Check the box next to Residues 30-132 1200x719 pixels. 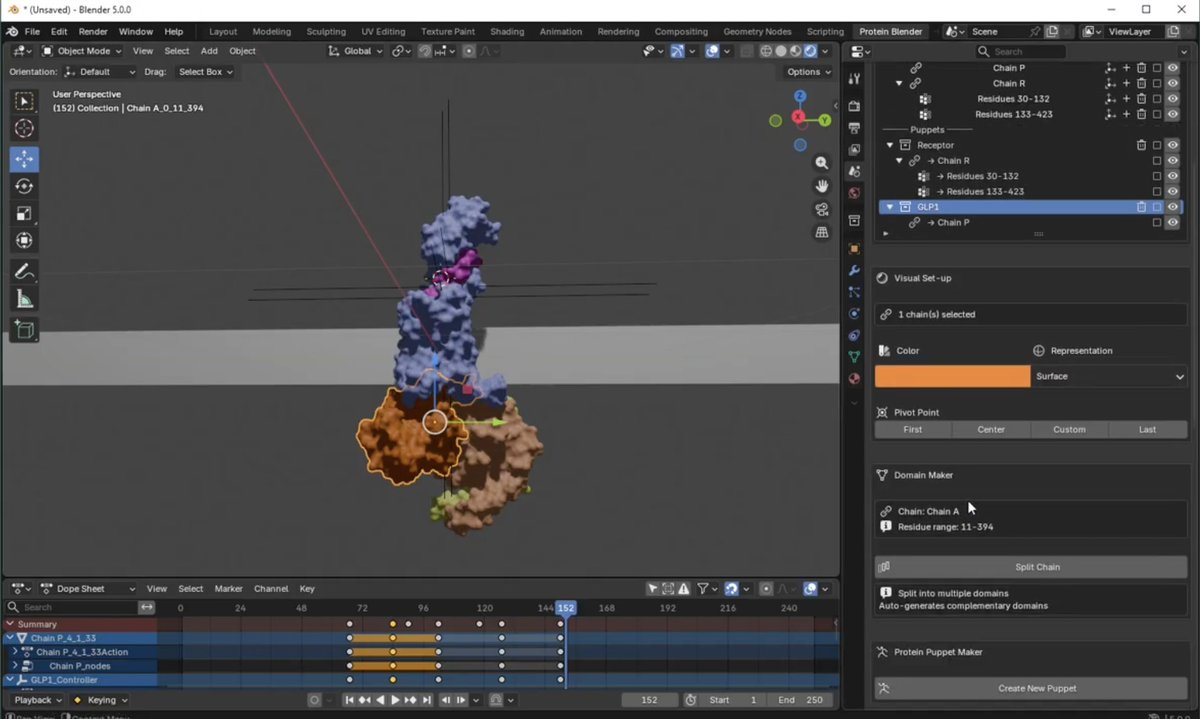pos(1157,99)
